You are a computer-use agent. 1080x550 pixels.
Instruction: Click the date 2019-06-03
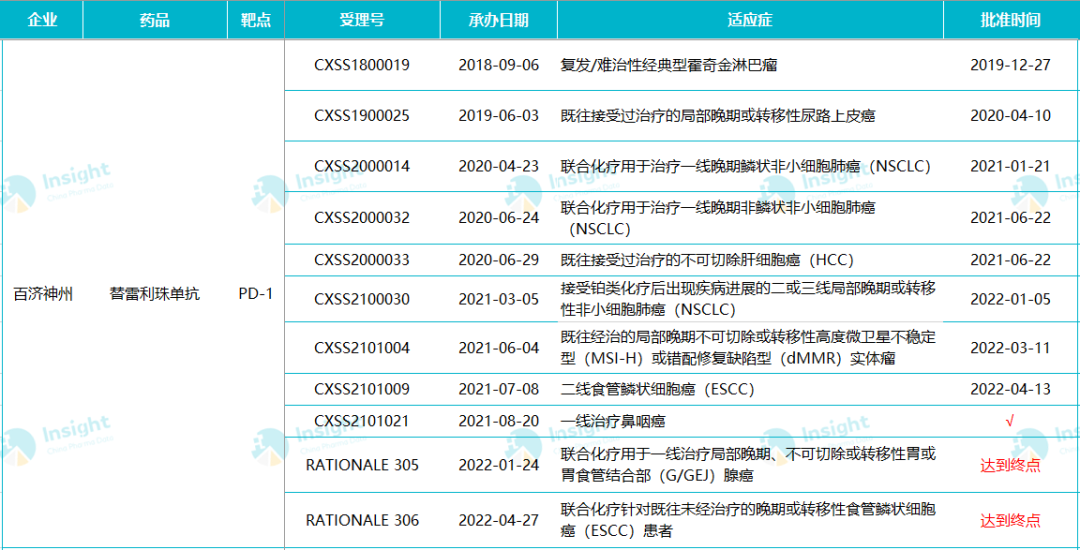pos(499,116)
